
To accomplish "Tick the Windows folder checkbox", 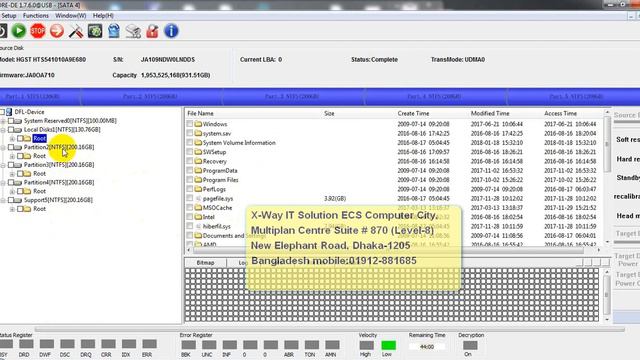I will point(190,124).
